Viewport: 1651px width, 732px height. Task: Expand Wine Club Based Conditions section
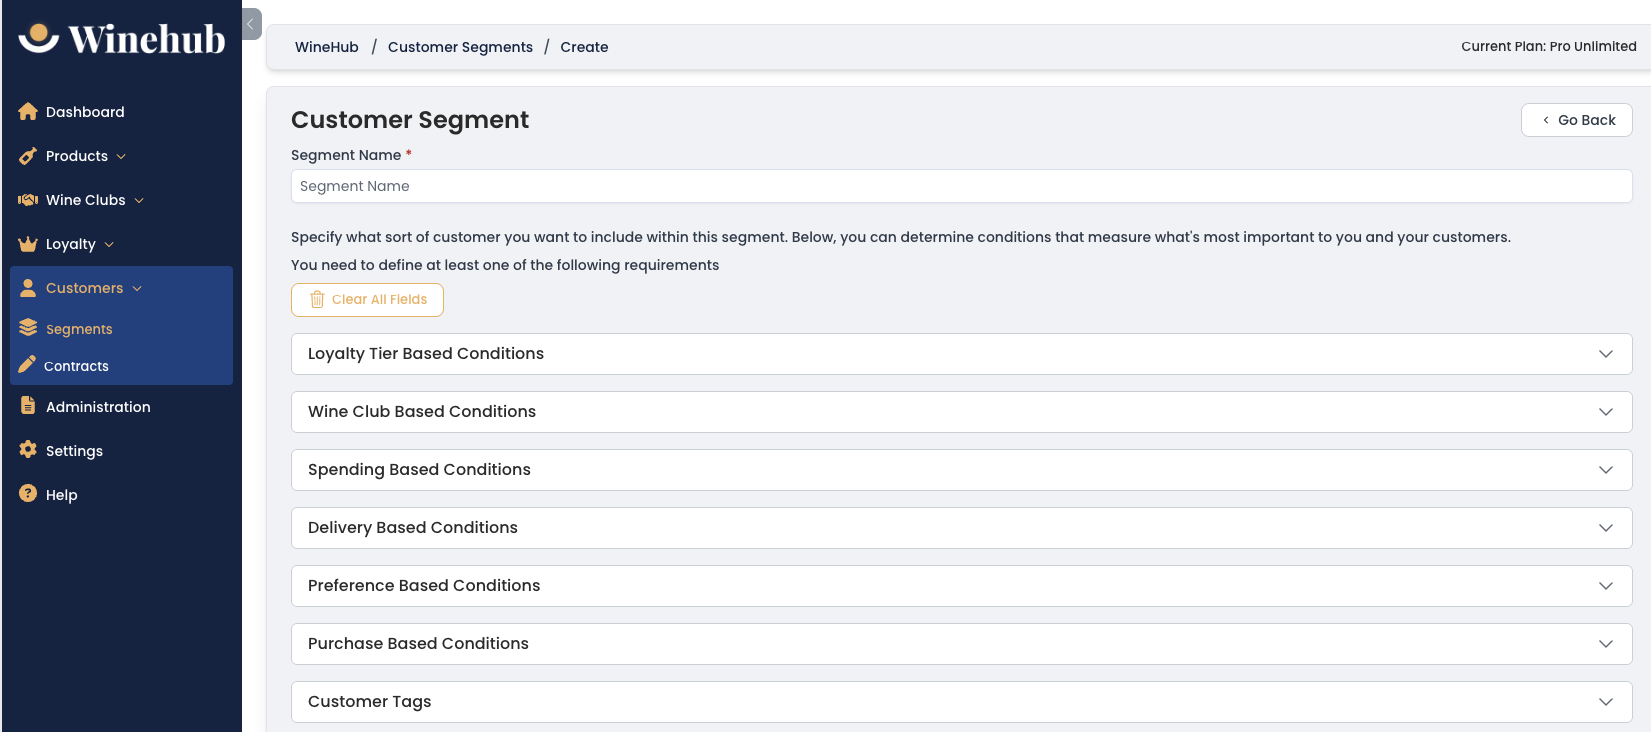coord(961,412)
